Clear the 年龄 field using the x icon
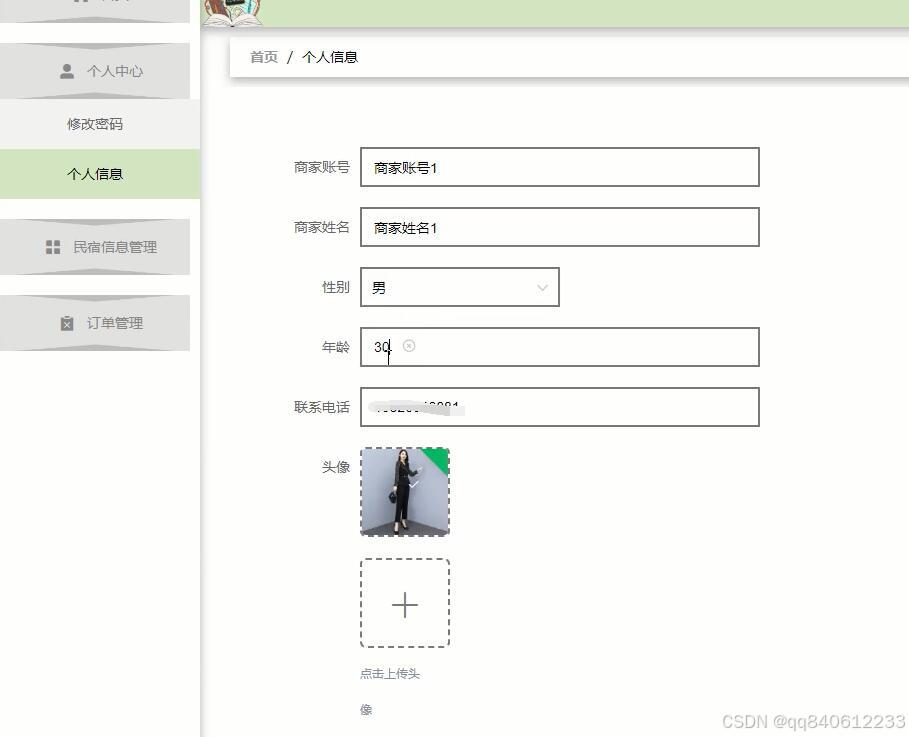 pos(410,346)
